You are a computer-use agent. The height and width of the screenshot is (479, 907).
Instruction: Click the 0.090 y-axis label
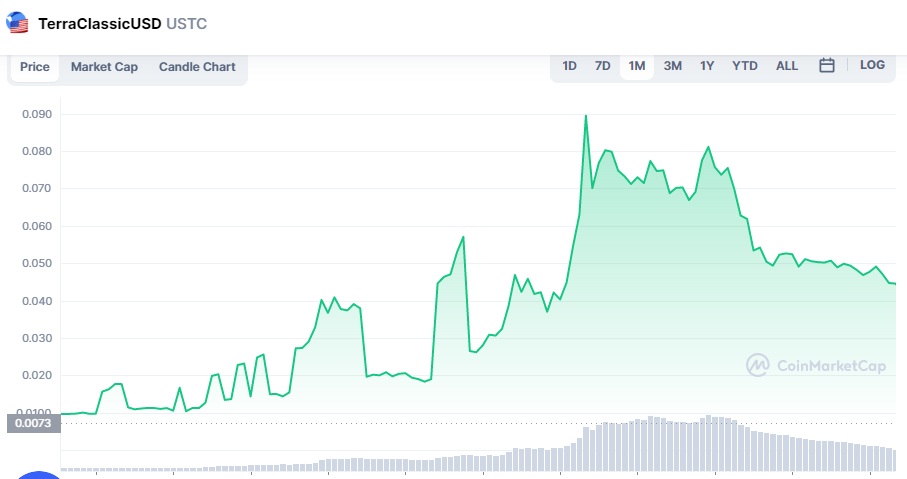[37, 114]
